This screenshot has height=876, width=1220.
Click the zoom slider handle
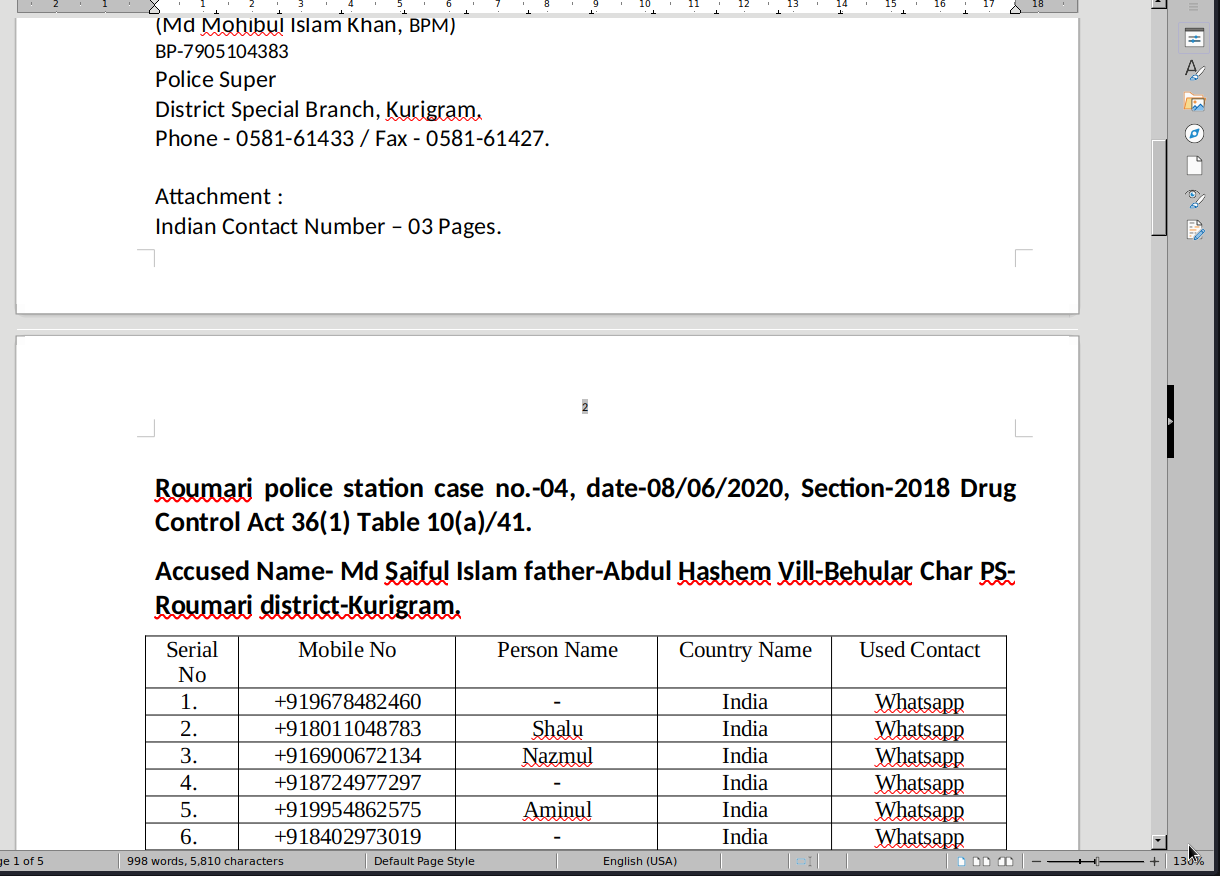click(x=1097, y=861)
